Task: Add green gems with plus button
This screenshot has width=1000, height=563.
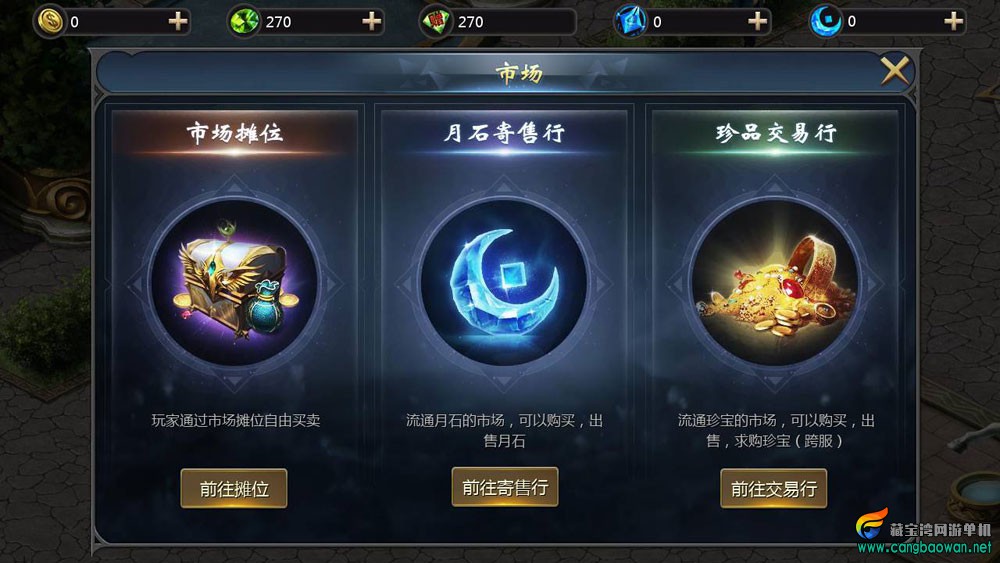Action: pyautogui.click(x=371, y=22)
